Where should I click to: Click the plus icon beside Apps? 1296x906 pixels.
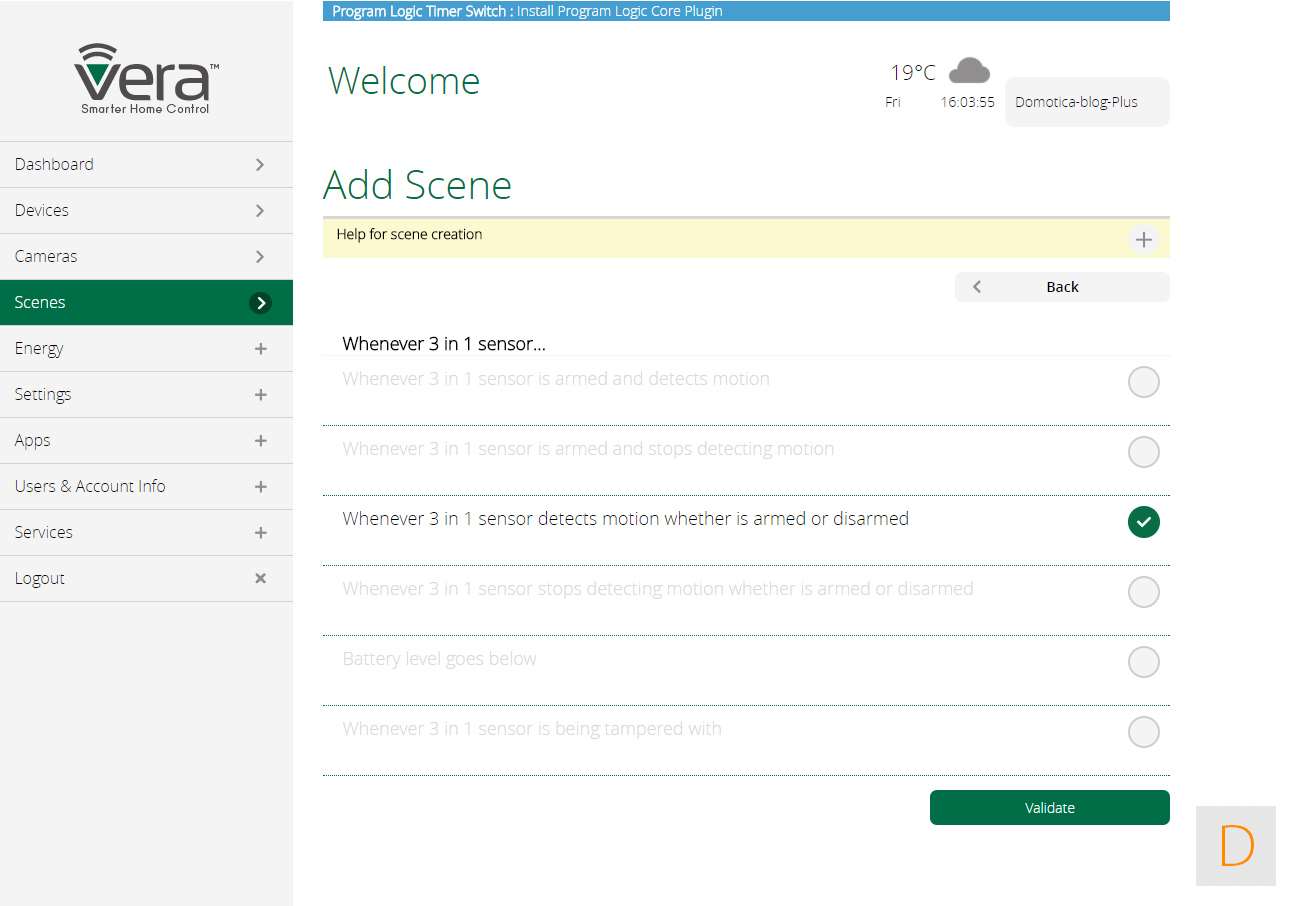260,441
